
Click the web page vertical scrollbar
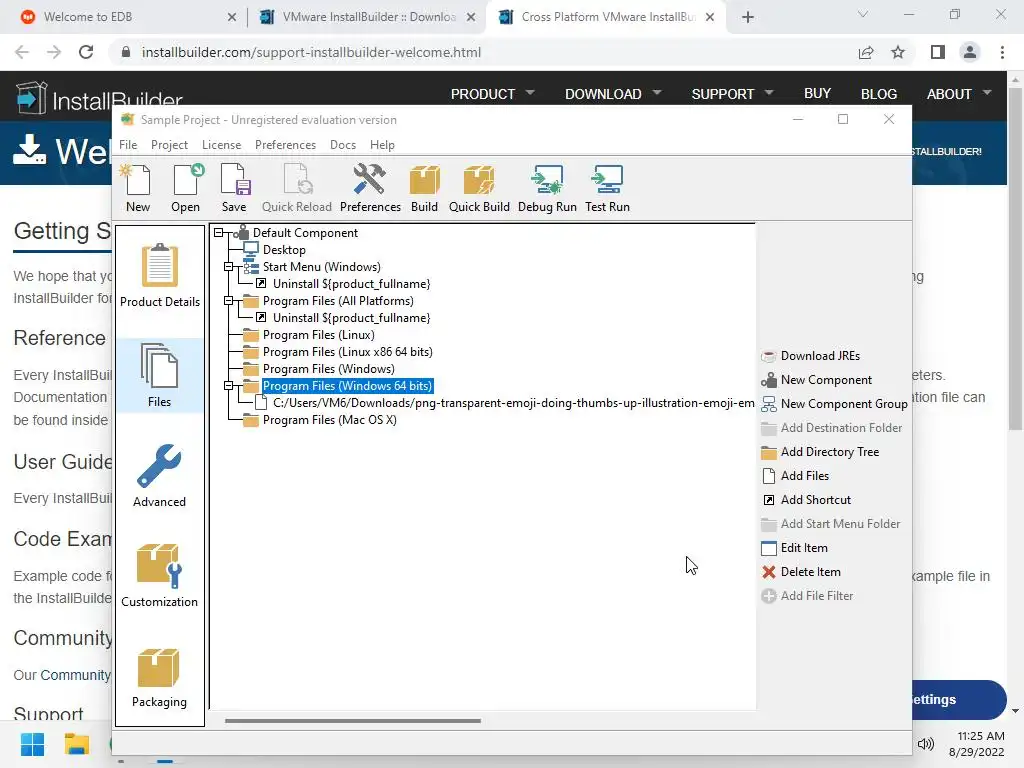1015,258
